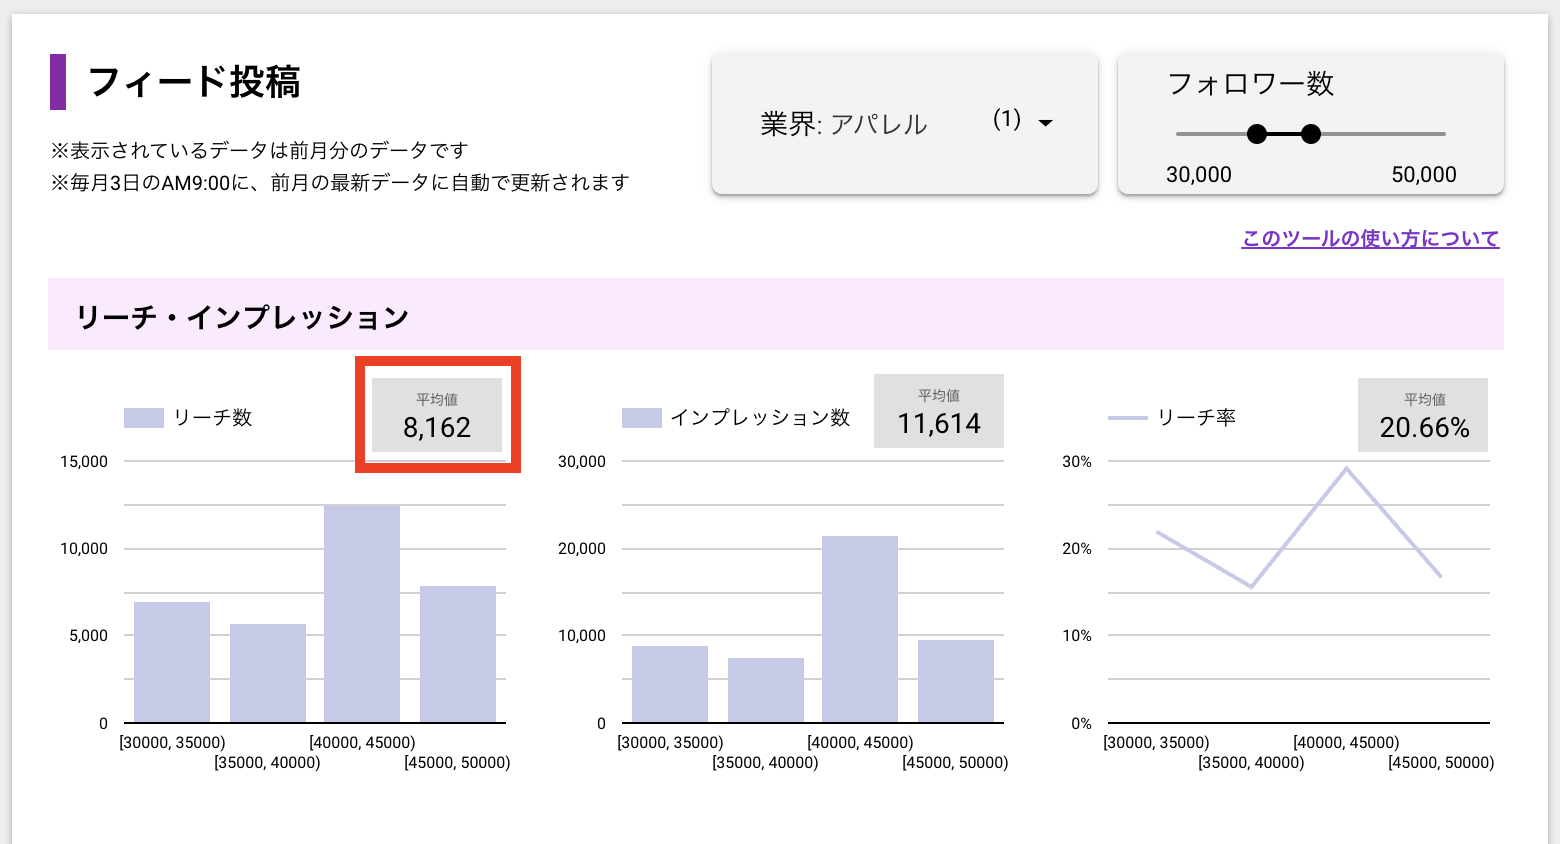Click the left handle of the フォロワー数 slider
The image size is (1560, 844).
pyautogui.click(x=1256, y=133)
